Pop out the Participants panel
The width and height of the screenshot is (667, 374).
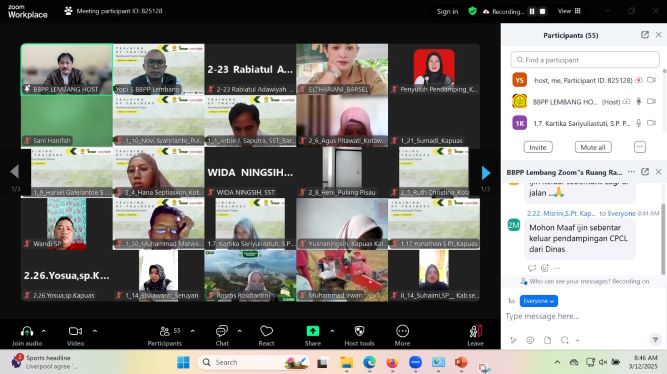coord(644,35)
